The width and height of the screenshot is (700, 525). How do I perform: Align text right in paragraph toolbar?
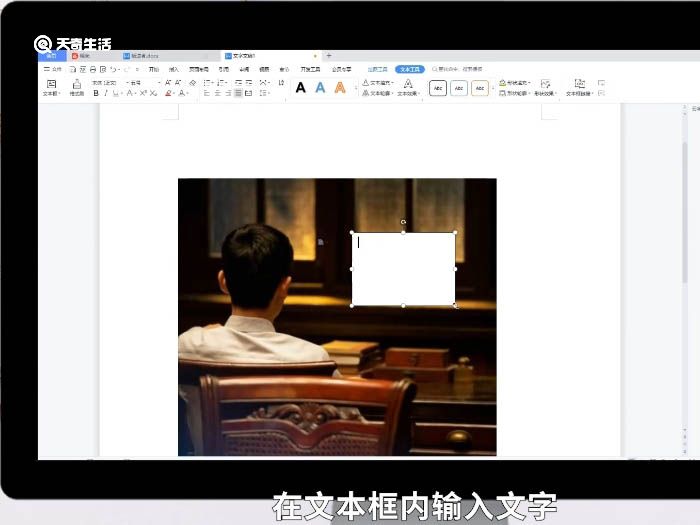pos(228,93)
